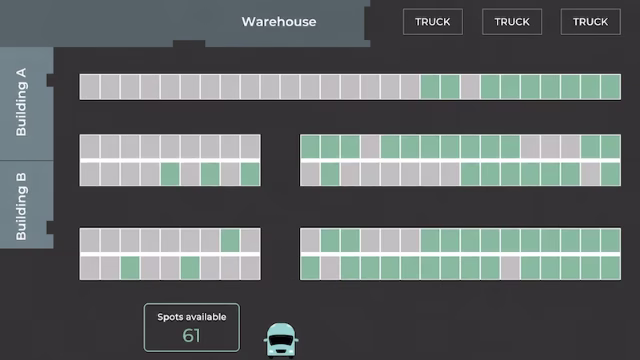Click the 61 spots count value
The height and width of the screenshot is (360, 640).
pyautogui.click(x=191, y=336)
